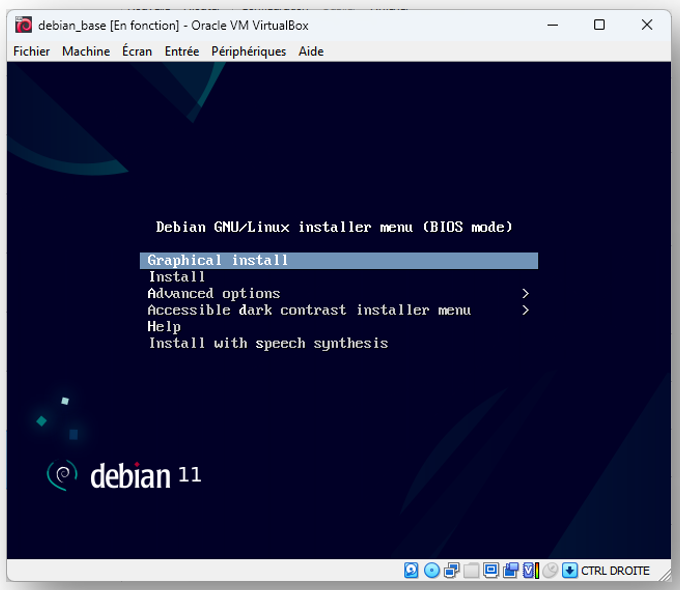Screen dimensions: 680x590
Task: Open the Machine menu
Action: [x=86, y=51]
